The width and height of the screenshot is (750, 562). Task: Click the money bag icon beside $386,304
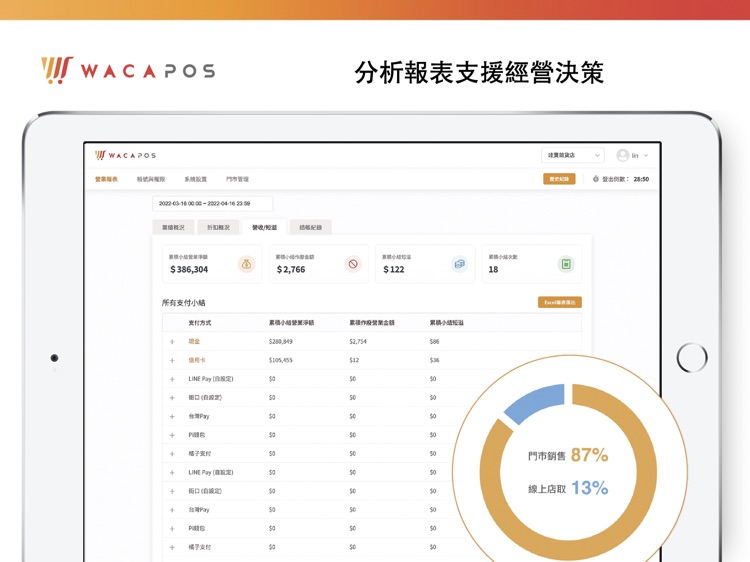click(x=246, y=264)
